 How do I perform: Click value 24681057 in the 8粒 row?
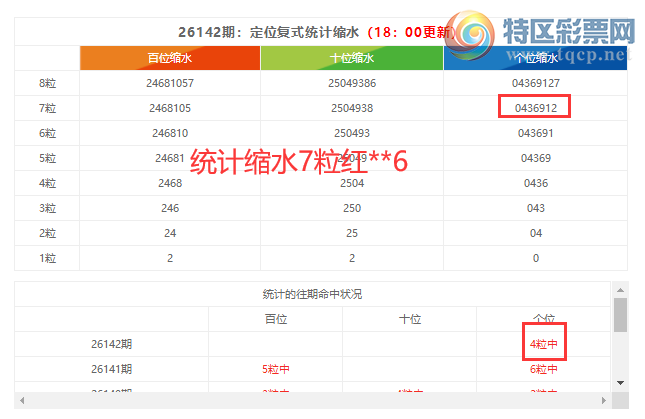pyautogui.click(x=170, y=83)
